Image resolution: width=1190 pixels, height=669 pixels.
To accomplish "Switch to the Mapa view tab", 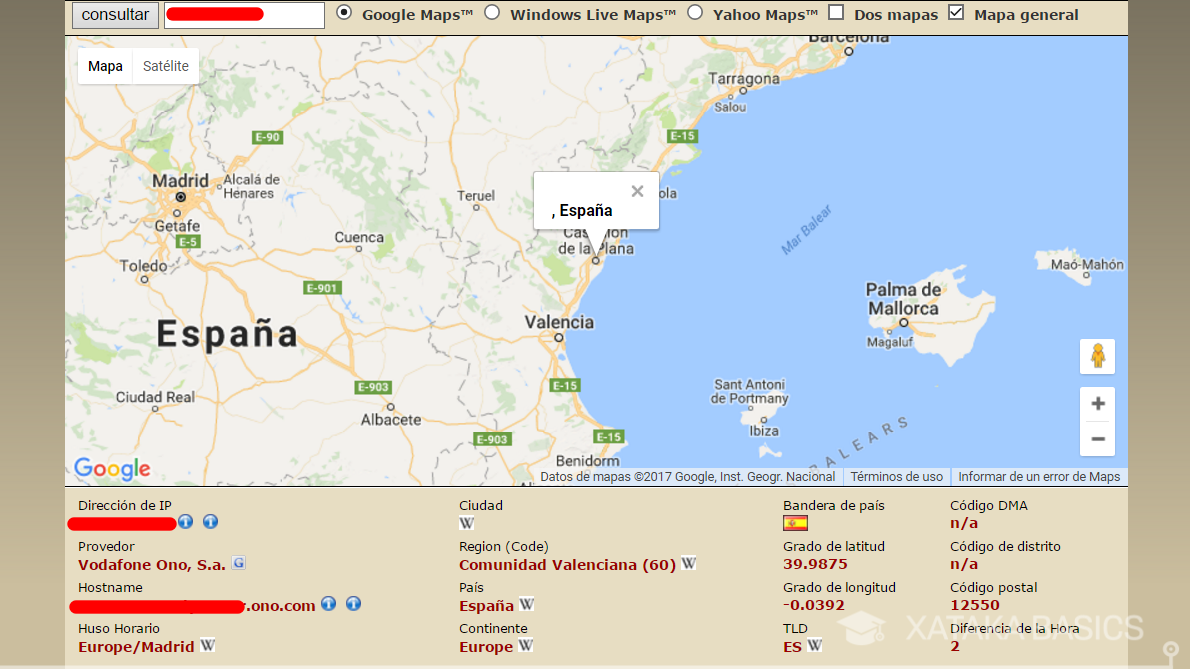I will pos(105,67).
